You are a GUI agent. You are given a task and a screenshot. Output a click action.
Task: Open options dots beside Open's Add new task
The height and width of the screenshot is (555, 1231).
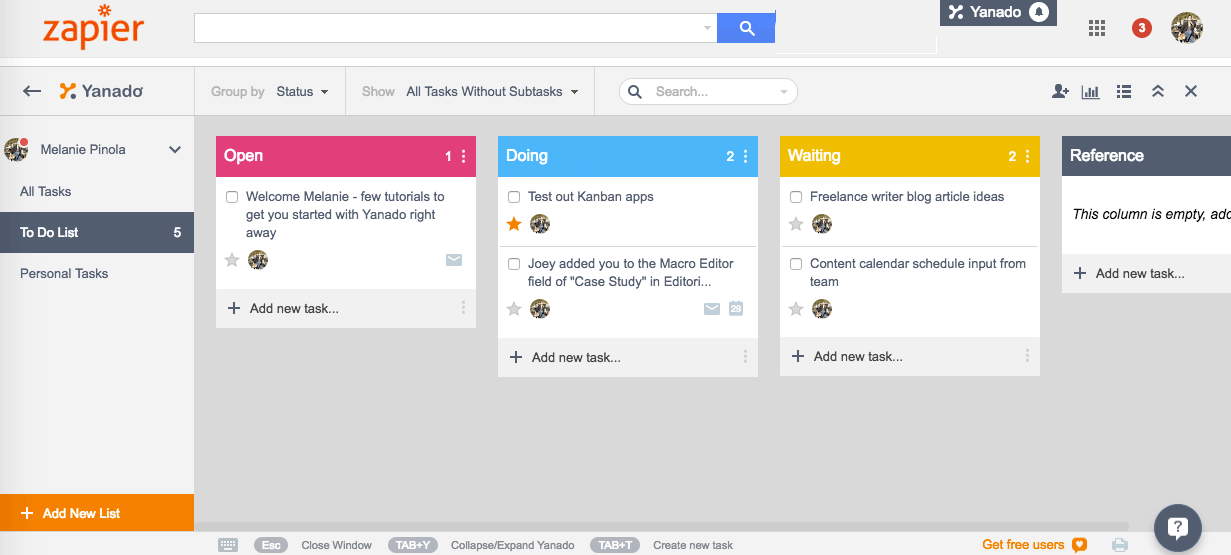pyautogui.click(x=463, y=308)
